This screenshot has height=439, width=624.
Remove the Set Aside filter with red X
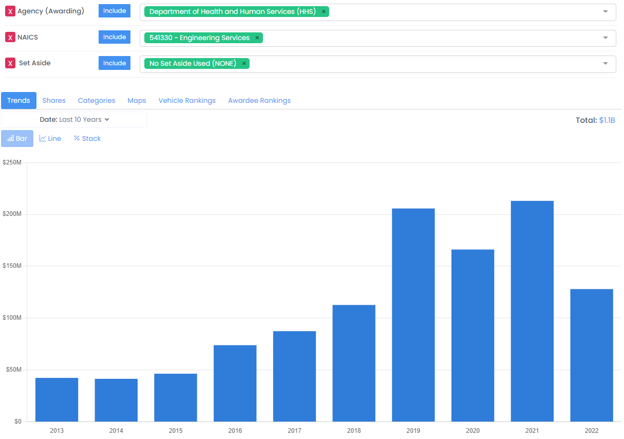10,63
